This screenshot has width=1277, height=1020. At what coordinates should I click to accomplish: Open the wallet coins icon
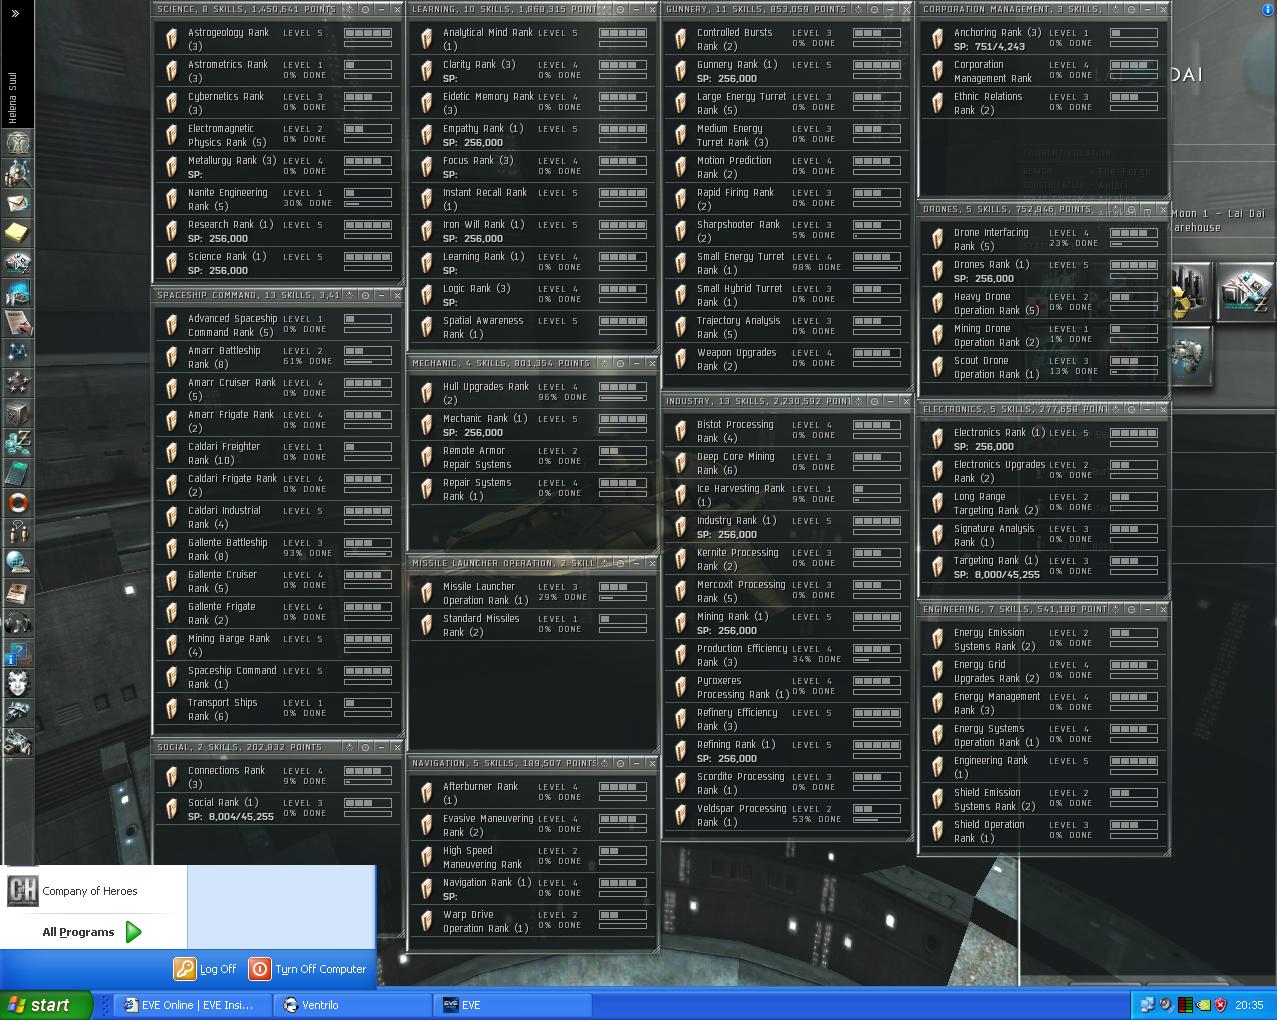(17, 443)
